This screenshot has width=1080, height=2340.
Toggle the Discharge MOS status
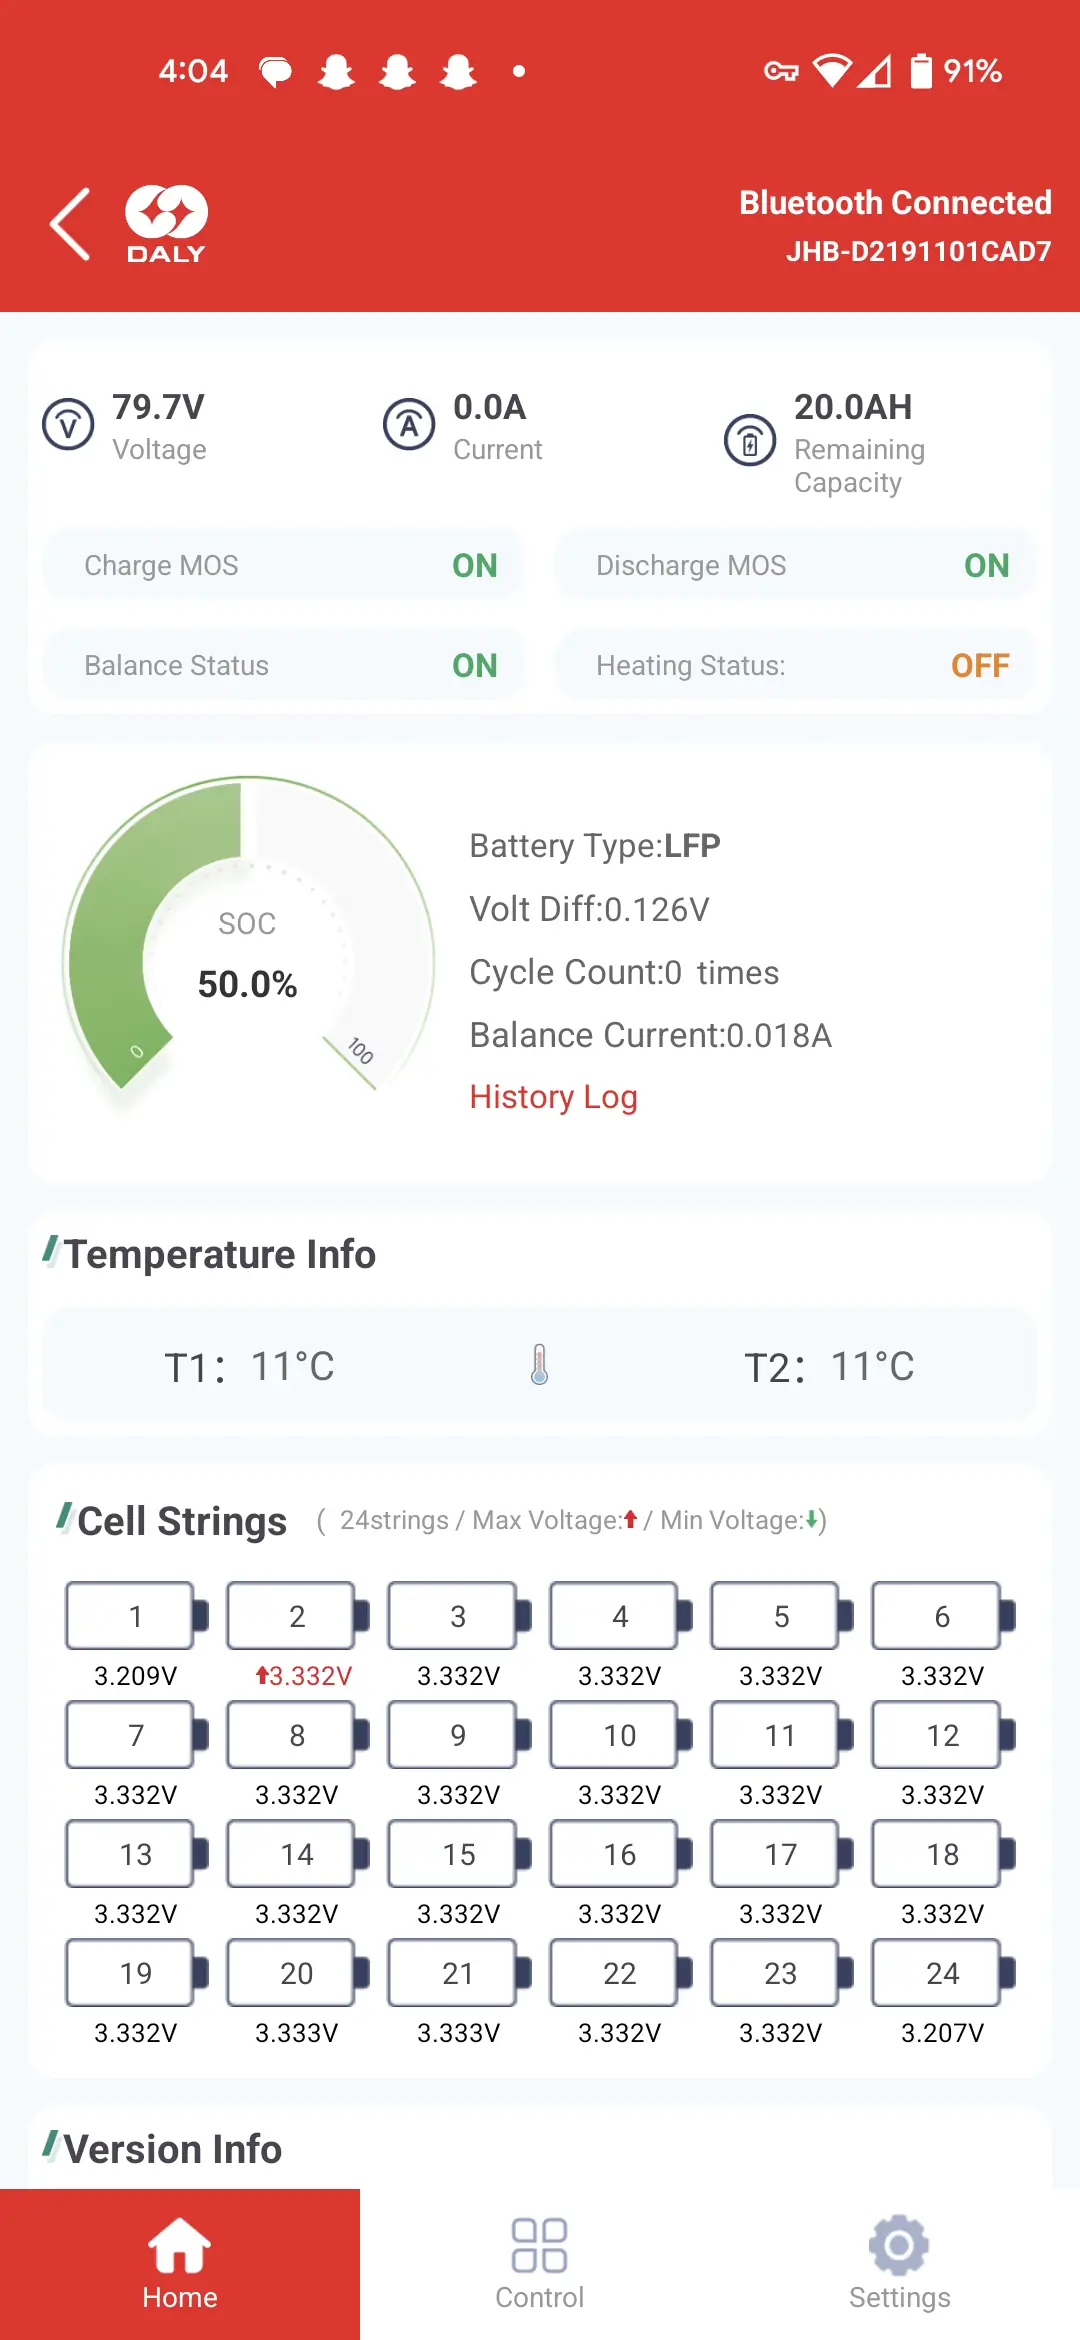(x=796, y=566)
